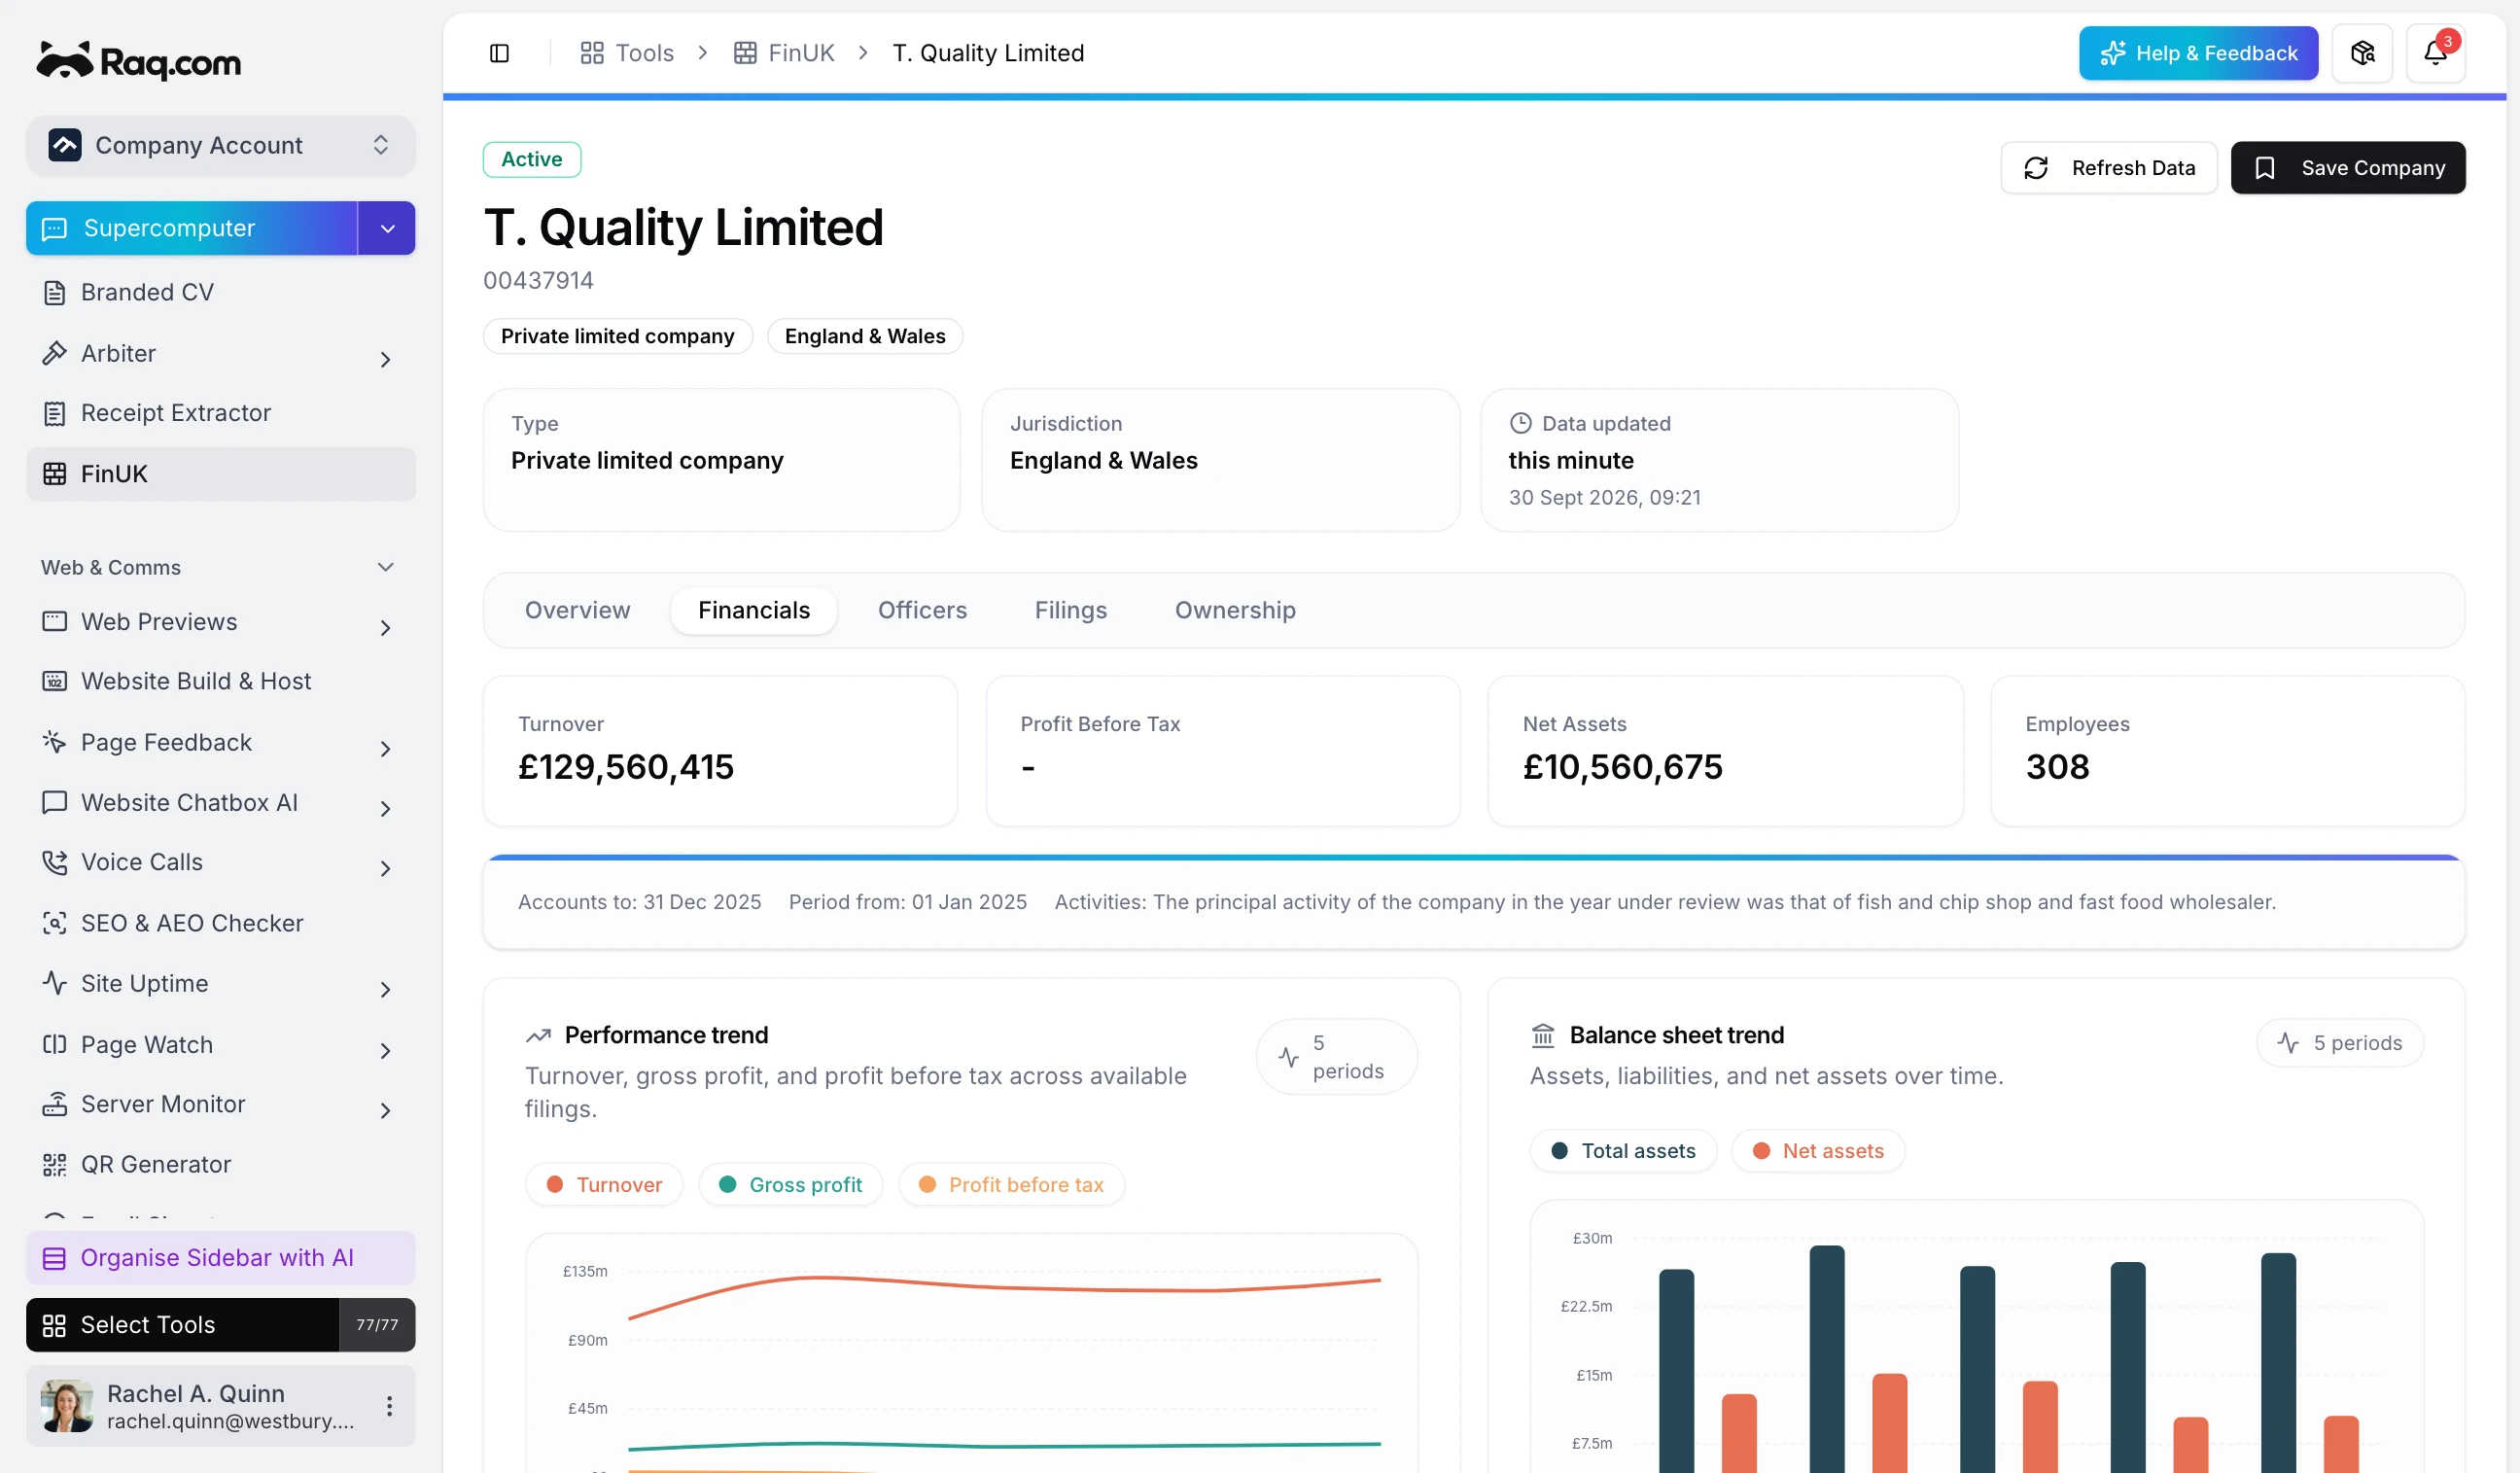
Task: Click the tallest Total assets bar in chart
Action: (1826, 1358)
